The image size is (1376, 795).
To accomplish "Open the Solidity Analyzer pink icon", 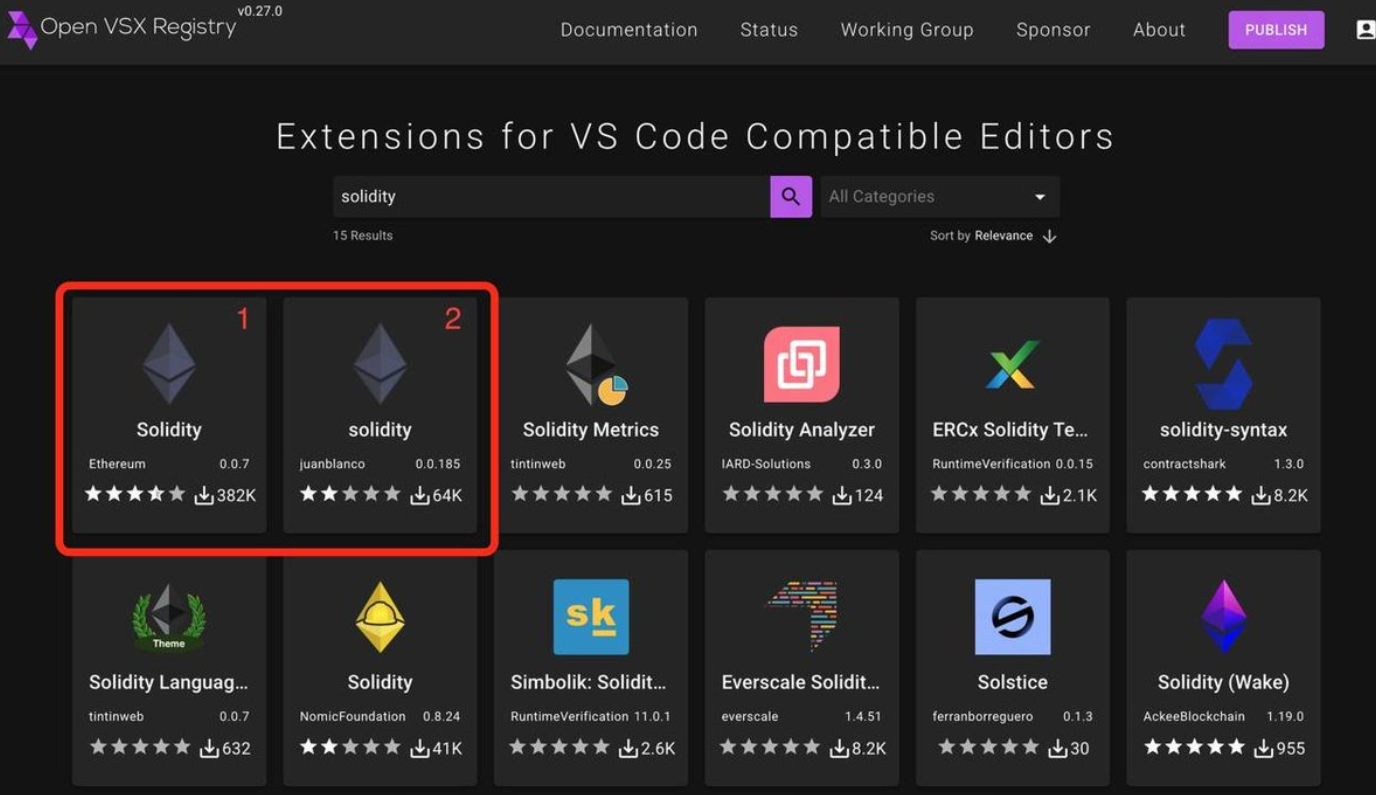I will point(801,364).
